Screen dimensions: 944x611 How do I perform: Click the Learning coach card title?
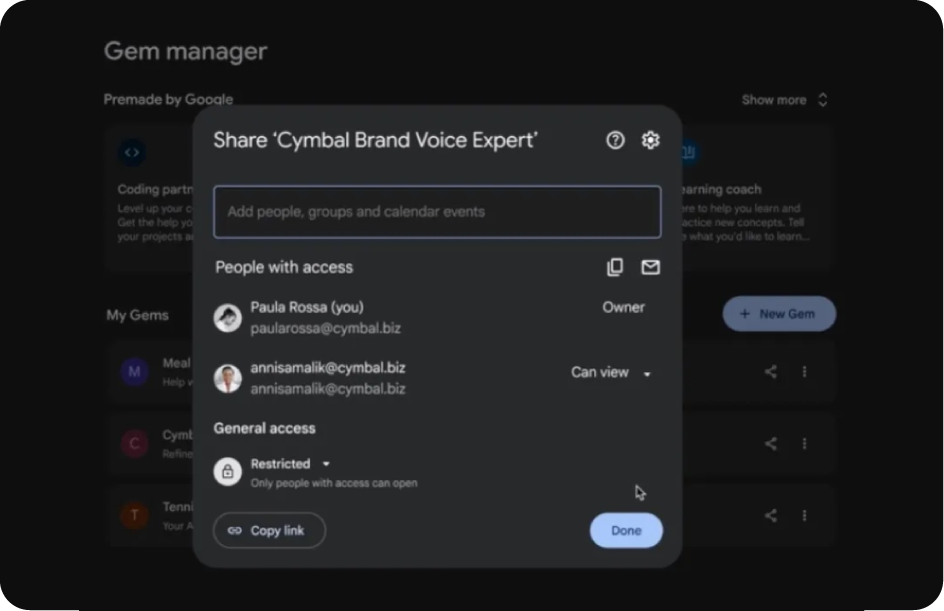pyautogui.click(x=721, y=189)
